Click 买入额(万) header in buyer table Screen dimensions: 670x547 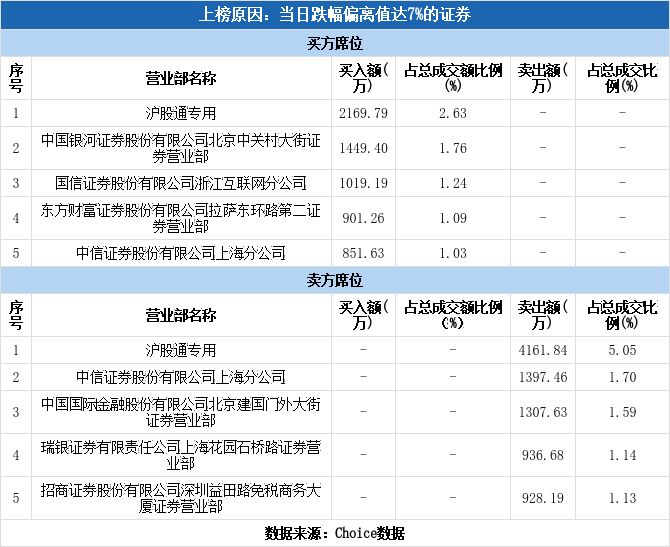[363, 78]
